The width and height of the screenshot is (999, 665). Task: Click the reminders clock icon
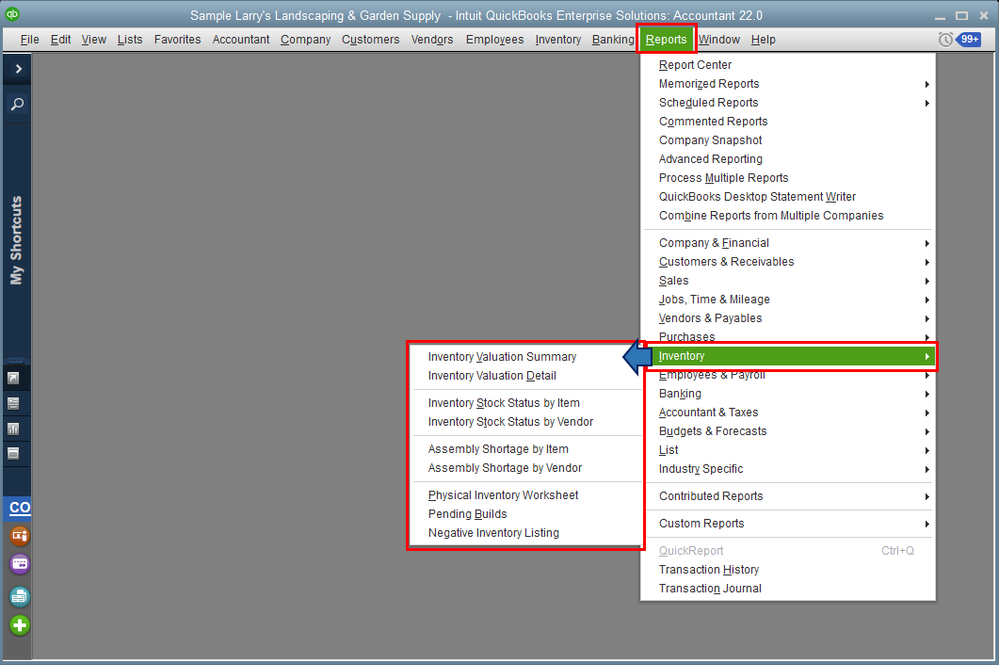[x=945, y=39]
